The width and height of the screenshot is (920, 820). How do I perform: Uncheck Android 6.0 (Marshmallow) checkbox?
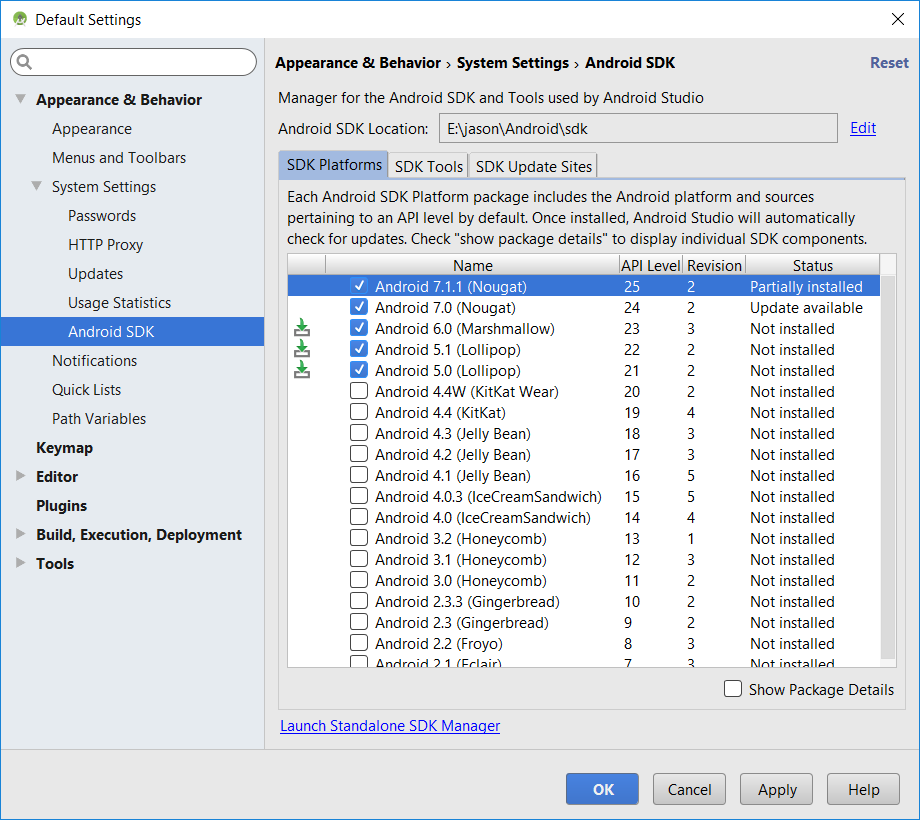358,328
